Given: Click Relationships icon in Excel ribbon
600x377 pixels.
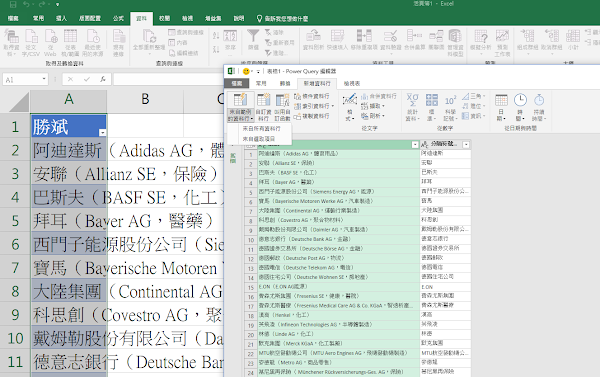Looking at the screenshot, I should [436, 36].
